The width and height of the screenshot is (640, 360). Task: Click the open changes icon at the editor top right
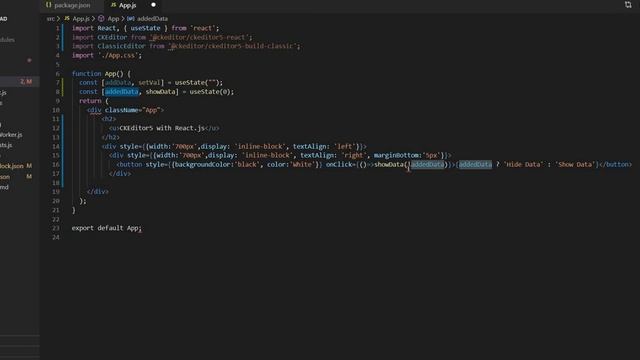(628, 5)
